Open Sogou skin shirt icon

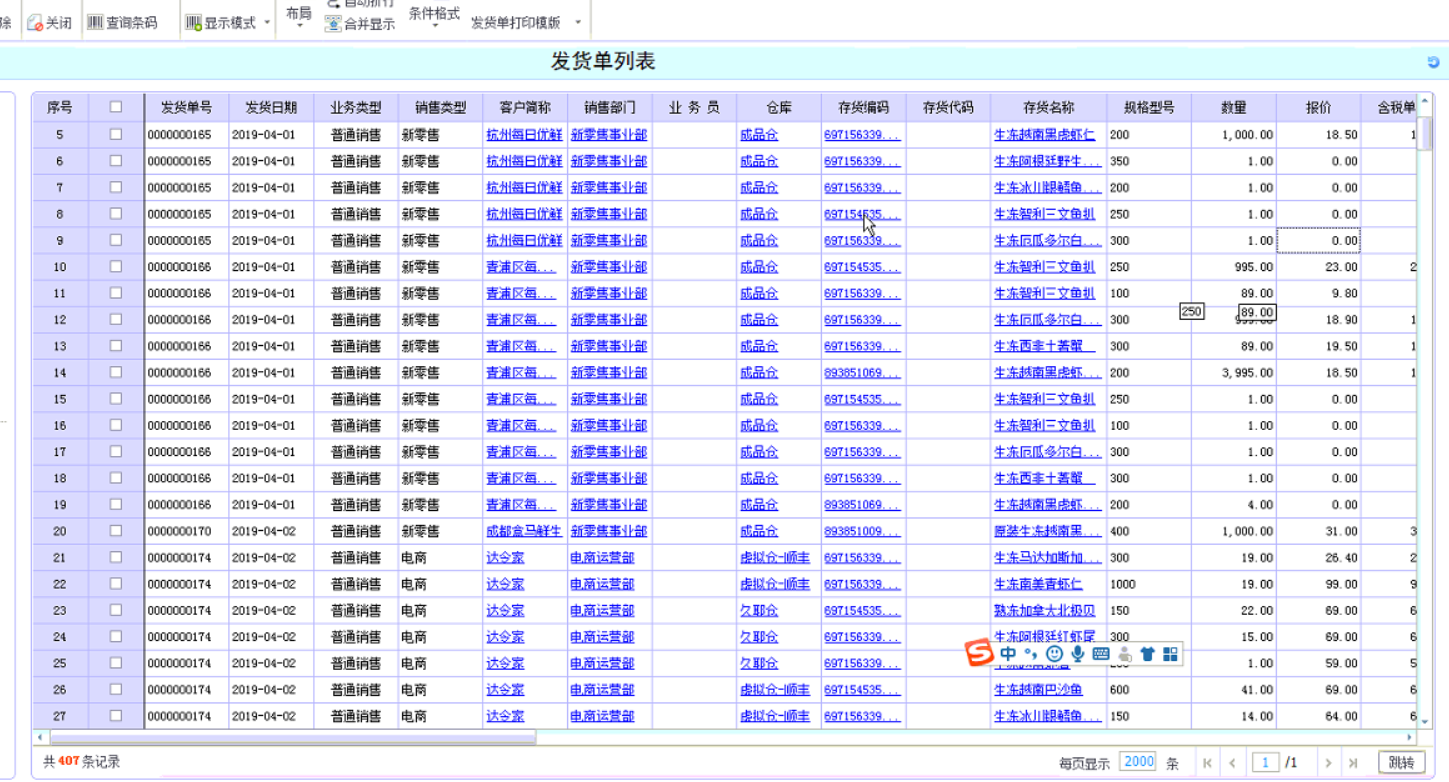[x=1147, y=654]
